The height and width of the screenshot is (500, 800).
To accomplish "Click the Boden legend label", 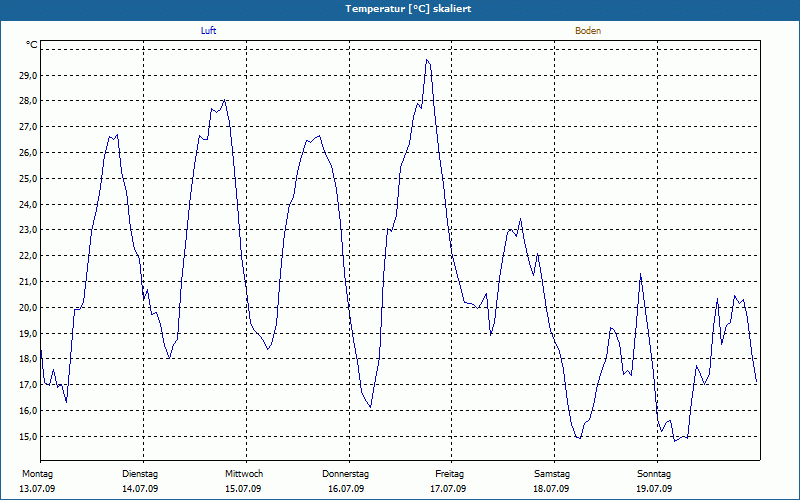I will [588, 31].
